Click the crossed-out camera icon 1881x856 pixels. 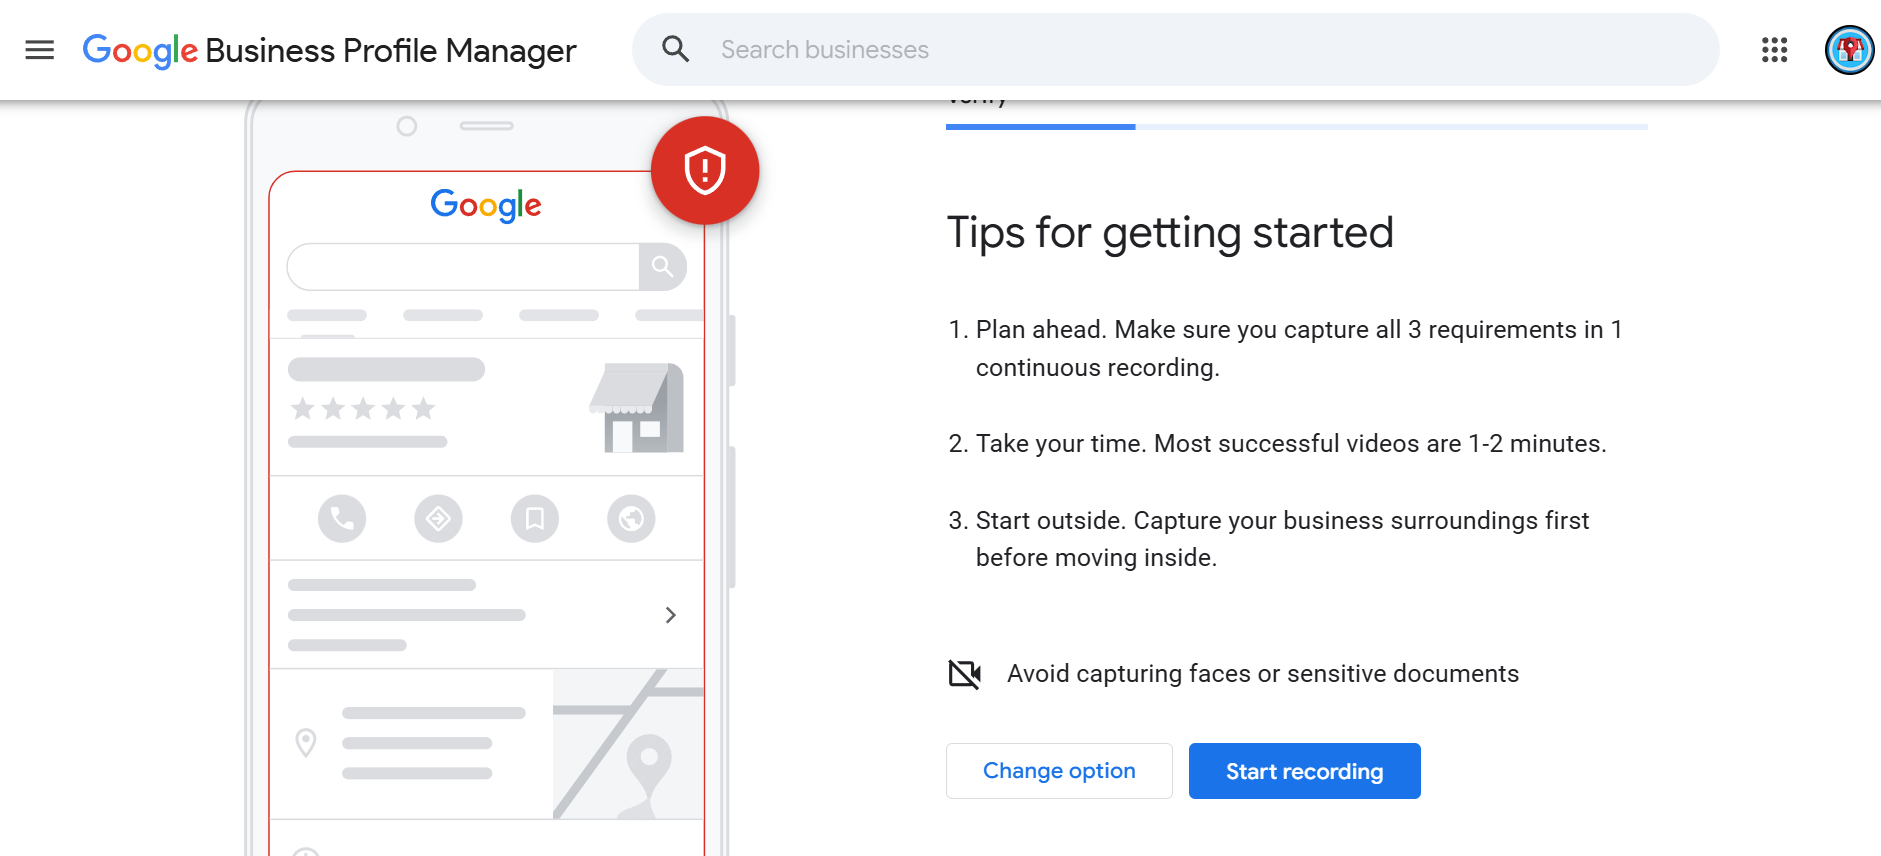pyautogui.click(x=965, y=674)
